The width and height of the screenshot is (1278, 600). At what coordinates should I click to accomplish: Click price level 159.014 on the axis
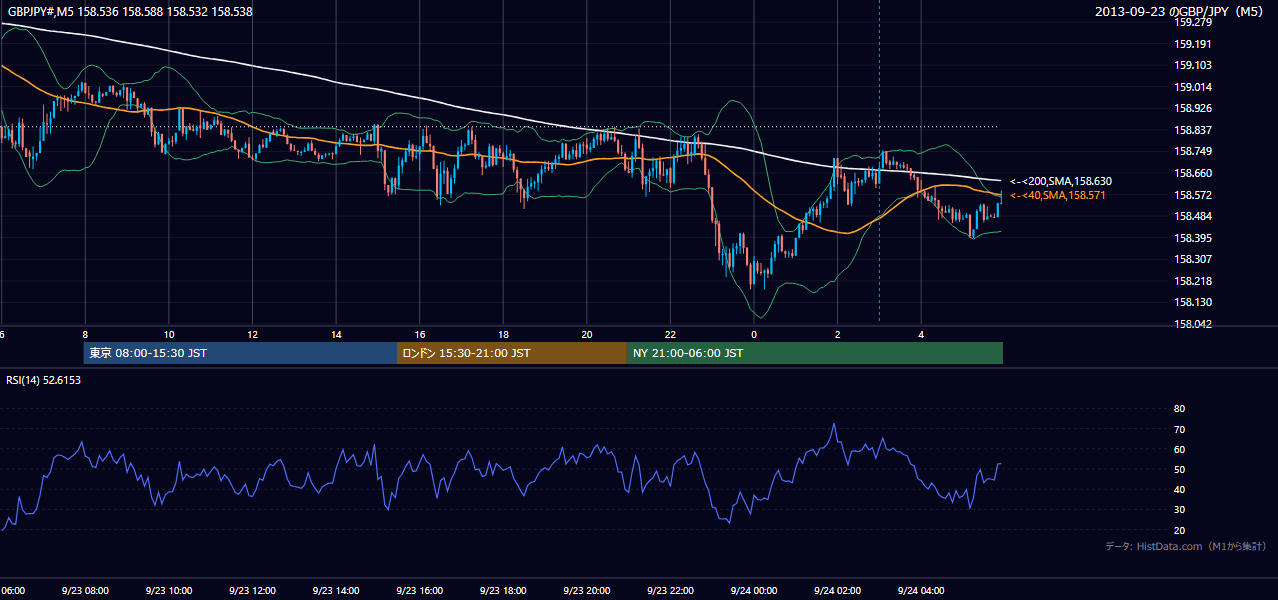click(x=1193, y=87)
